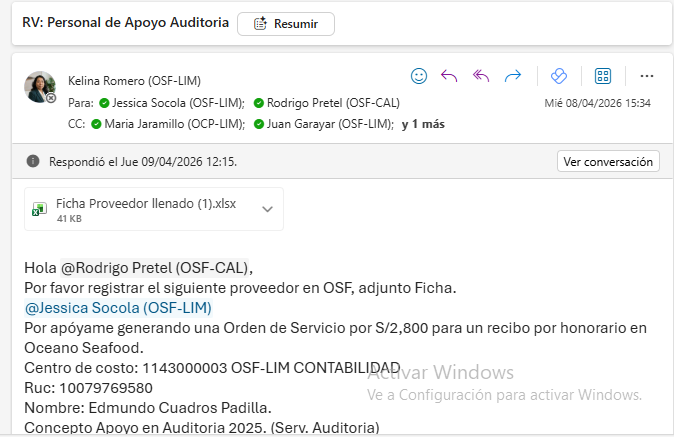Open the Viva/Copilot insights icon

point(560,76)
